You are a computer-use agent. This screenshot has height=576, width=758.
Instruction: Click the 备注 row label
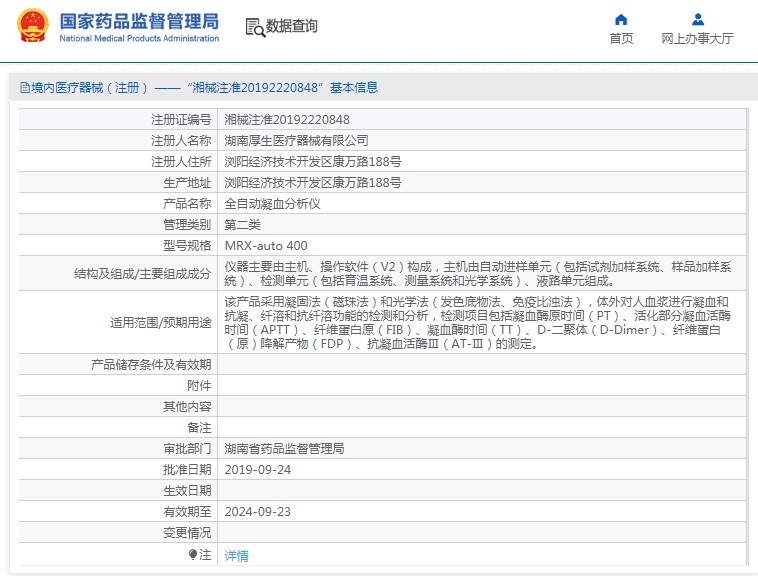point(200,428)
